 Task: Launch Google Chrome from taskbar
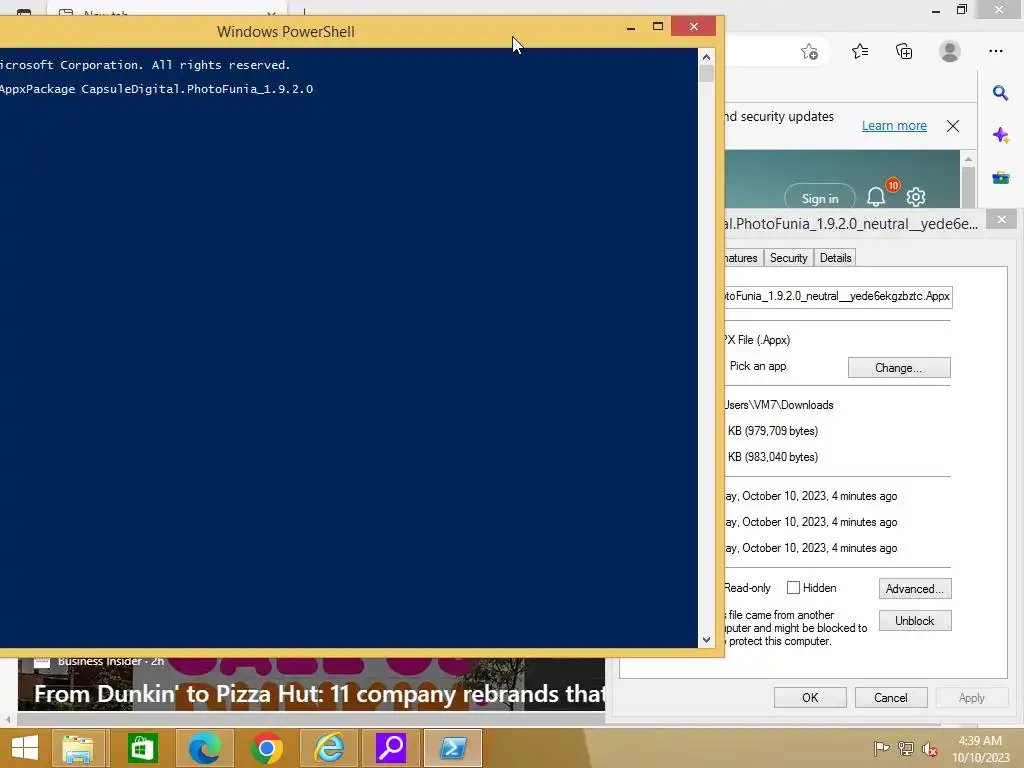click(x=266, y=748)
